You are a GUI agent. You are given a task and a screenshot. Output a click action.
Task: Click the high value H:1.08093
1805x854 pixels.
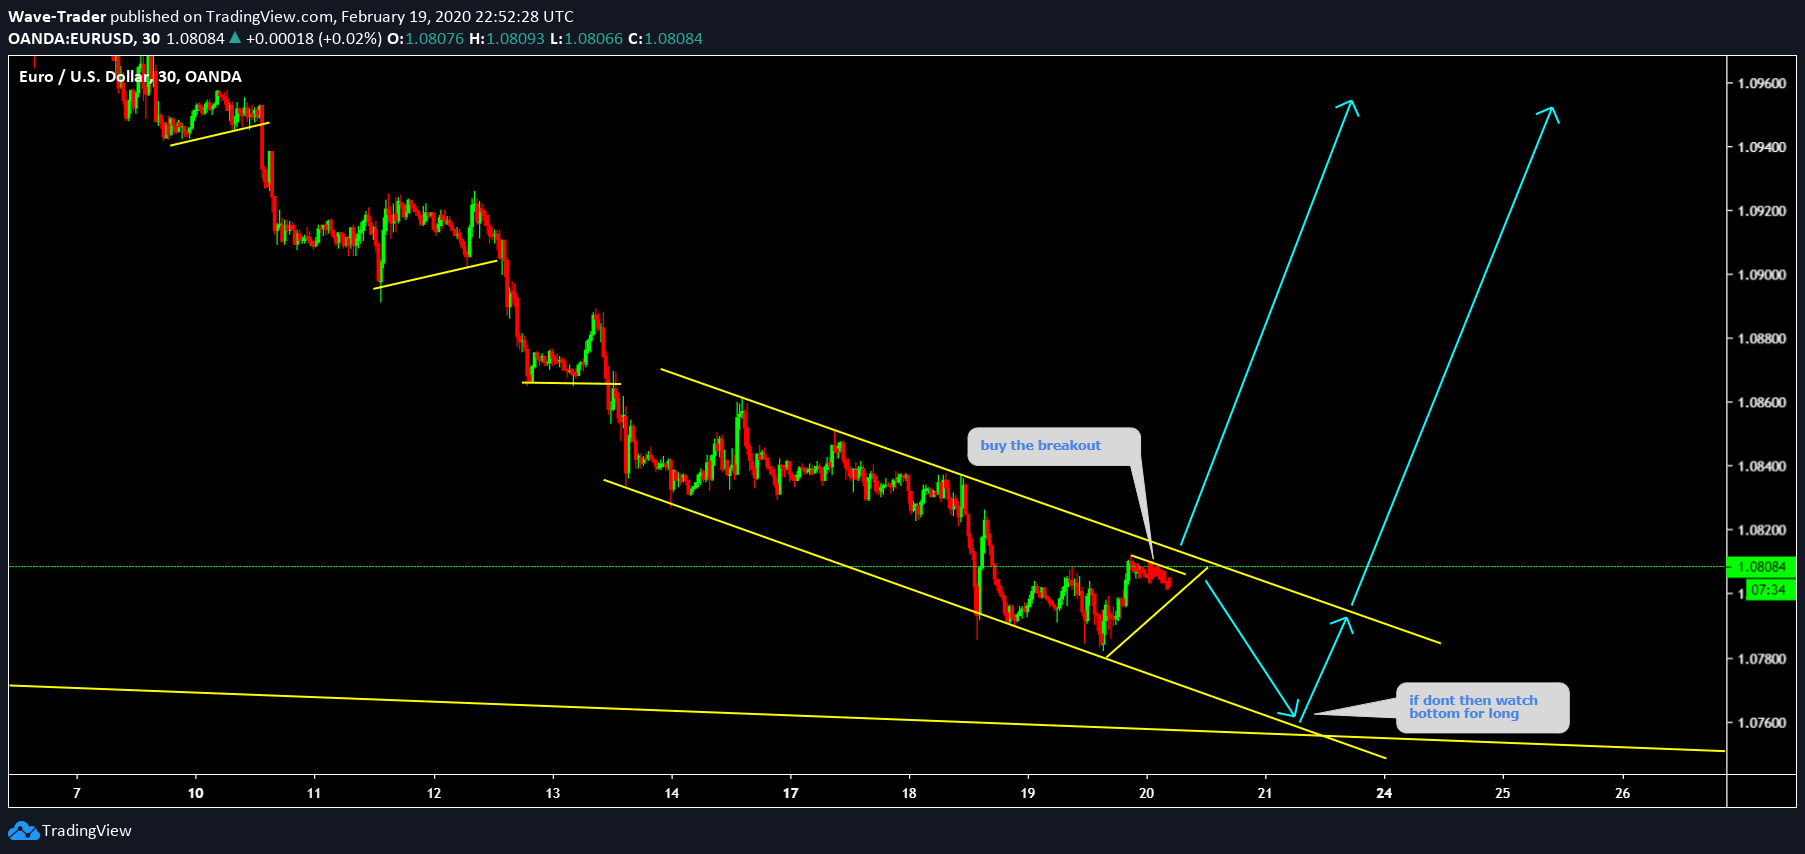507,39
